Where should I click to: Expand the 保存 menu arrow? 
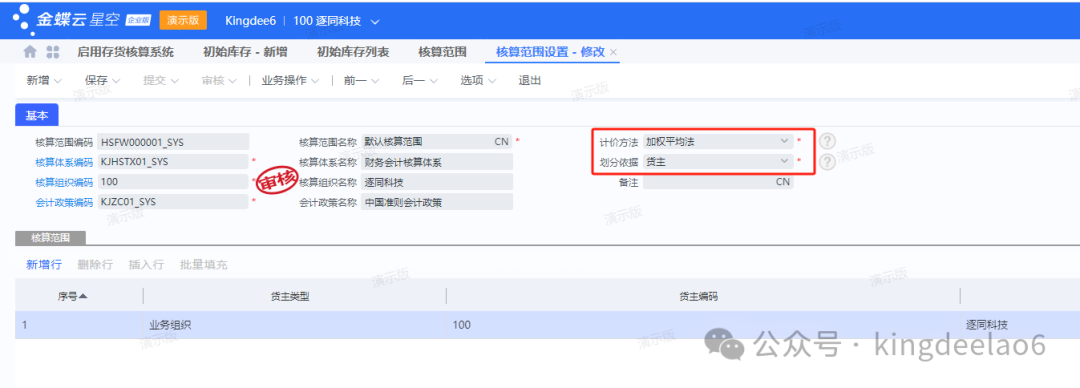coord(116,81)
